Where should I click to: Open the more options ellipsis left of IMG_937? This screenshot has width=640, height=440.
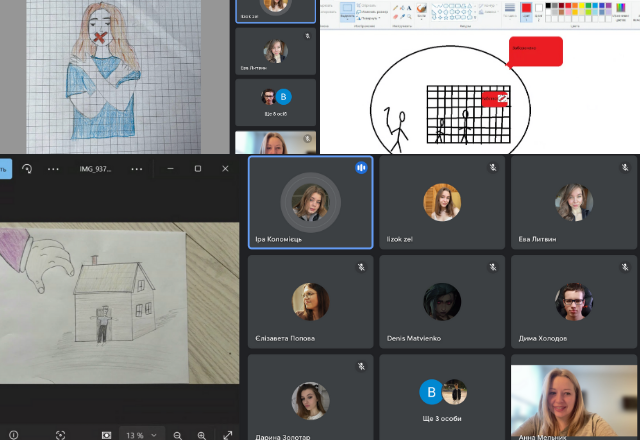click(x=53, y=169)
